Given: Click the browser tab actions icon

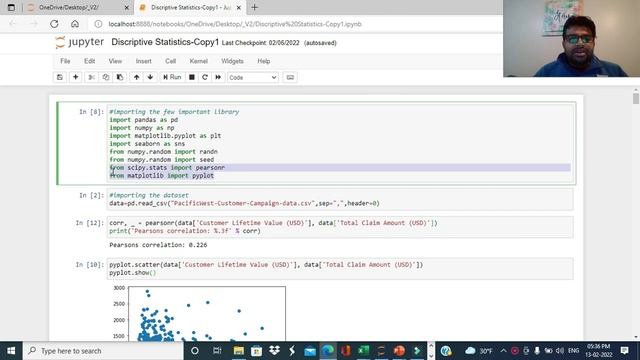Looking at the screenshot, I should [11, 7].
